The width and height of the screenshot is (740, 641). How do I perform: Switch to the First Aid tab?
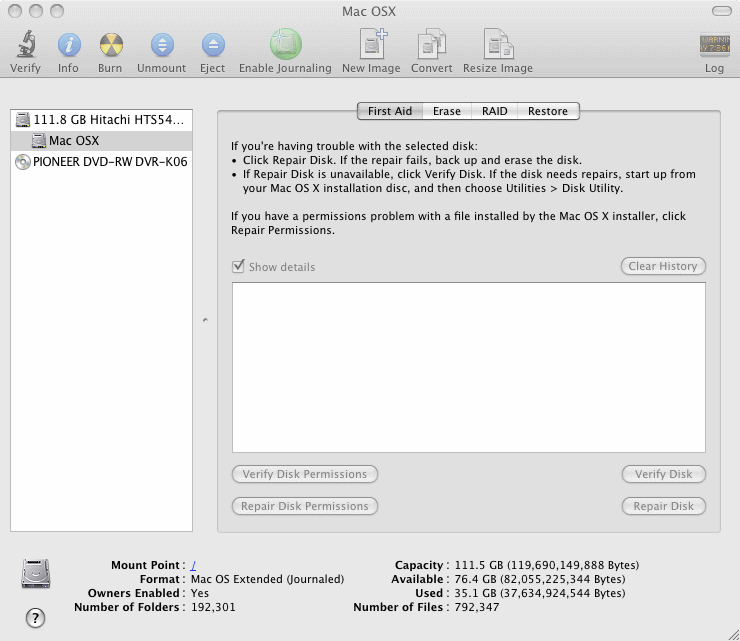click(x=390, y=111)
